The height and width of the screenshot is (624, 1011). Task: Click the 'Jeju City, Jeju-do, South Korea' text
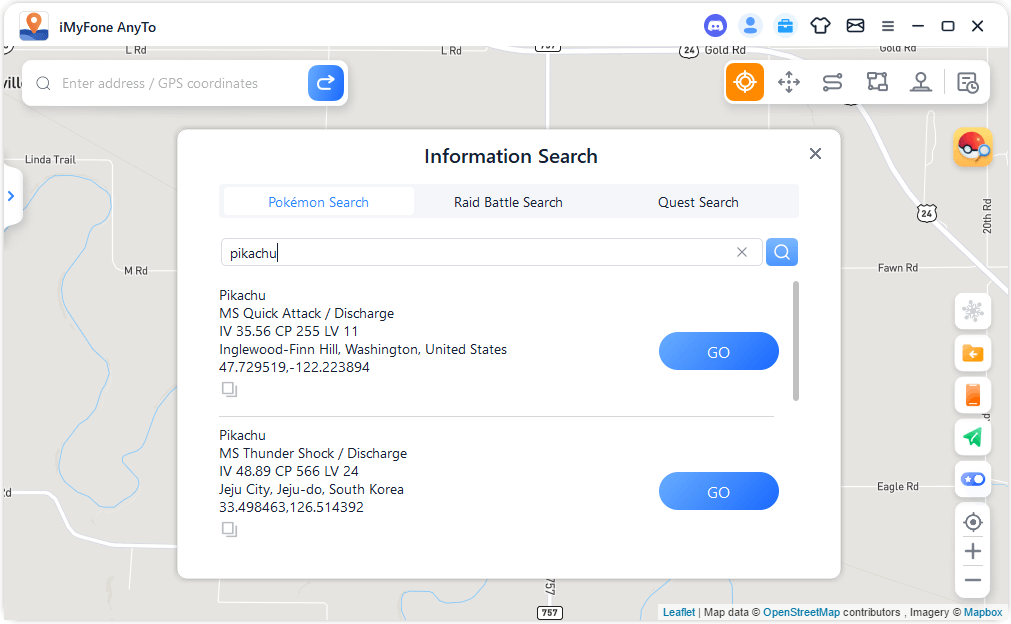(311, 489)
